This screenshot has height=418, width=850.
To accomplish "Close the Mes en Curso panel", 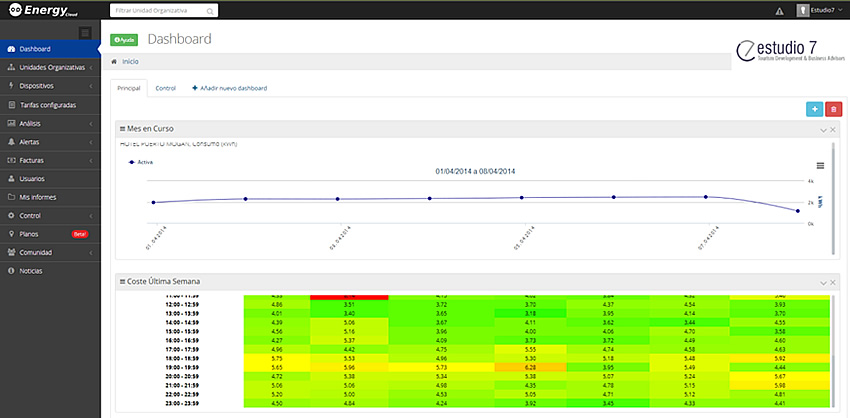I will [833, 130].
